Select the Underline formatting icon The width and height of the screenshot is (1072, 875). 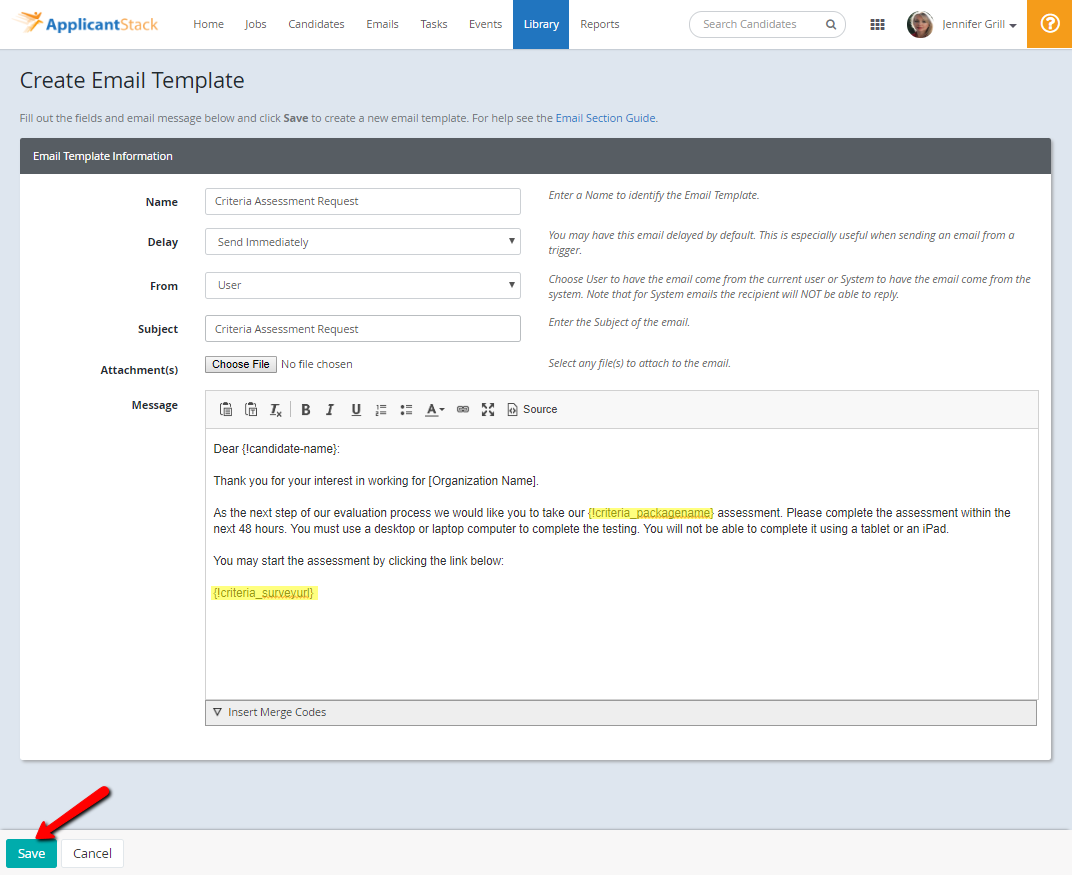pos(356,409)
